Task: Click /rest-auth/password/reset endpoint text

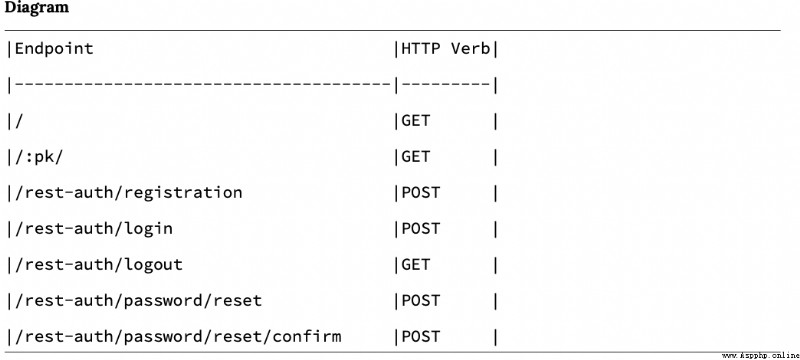Action: click(x=138, y=300)
